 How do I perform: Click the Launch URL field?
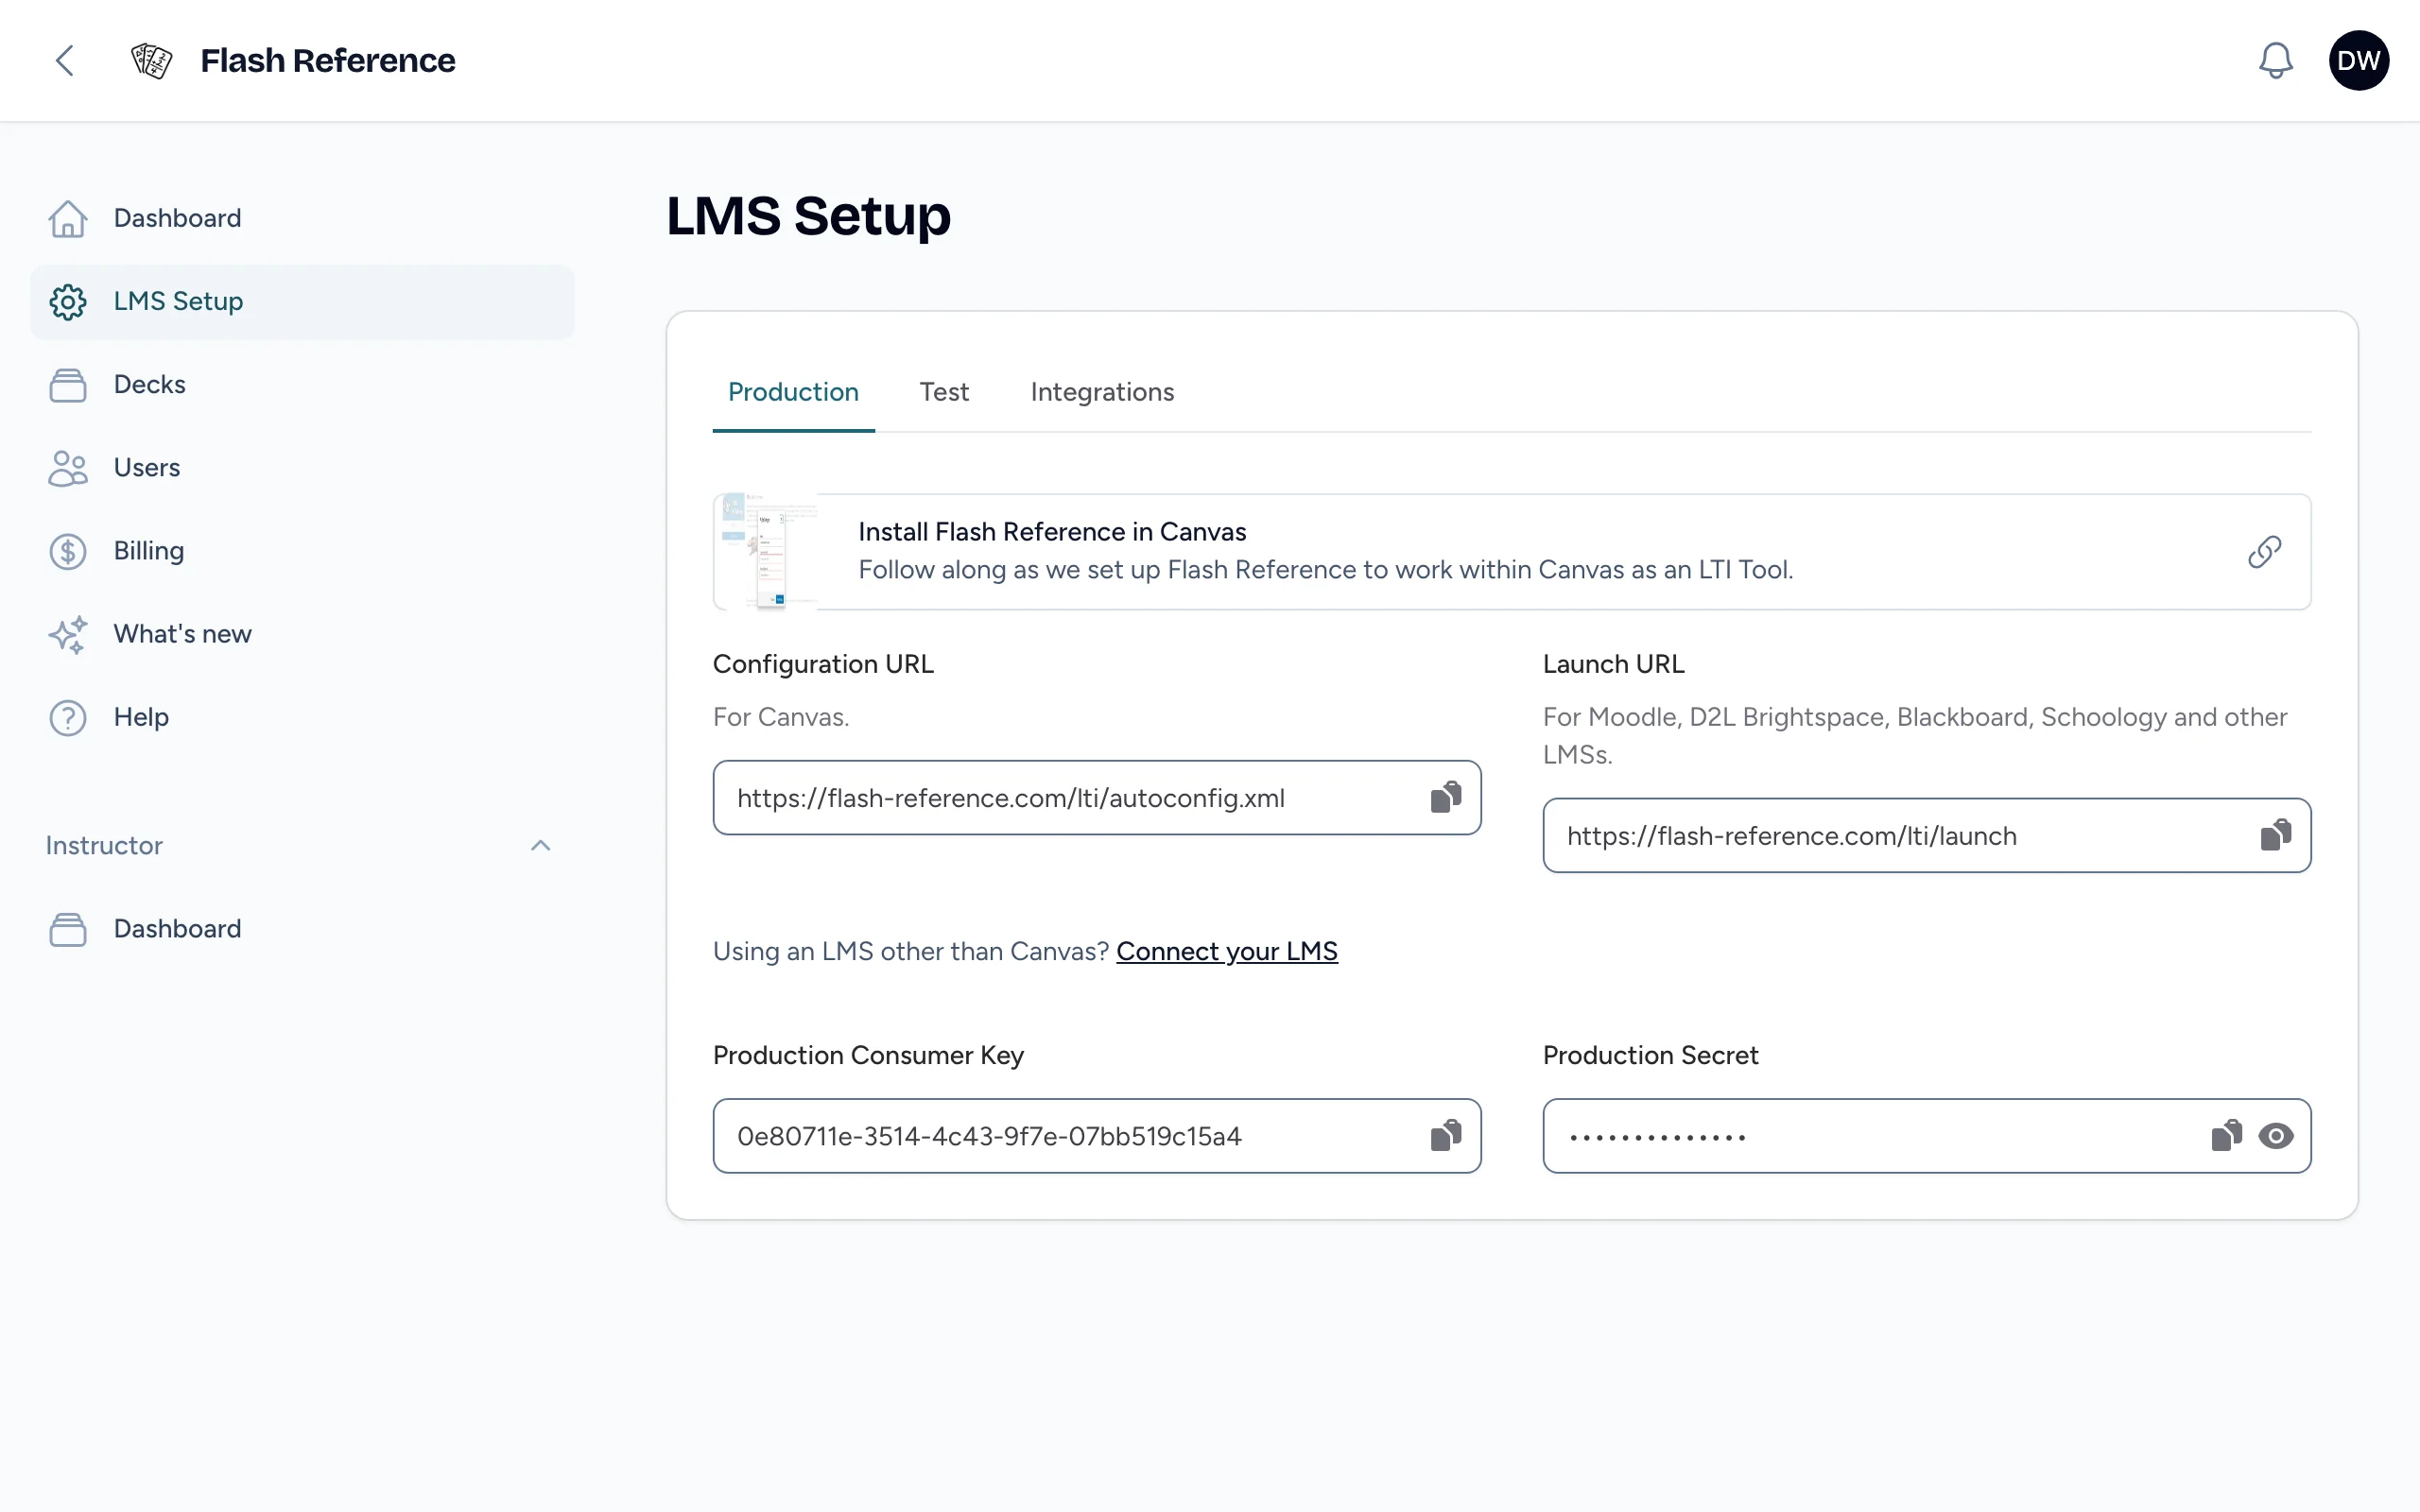click(x=1926, y=835)
